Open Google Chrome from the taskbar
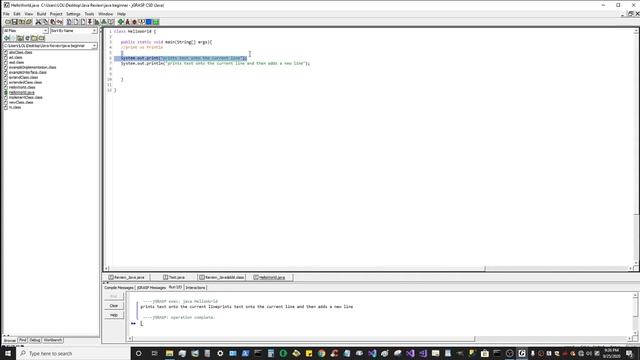 coord(322,353)
